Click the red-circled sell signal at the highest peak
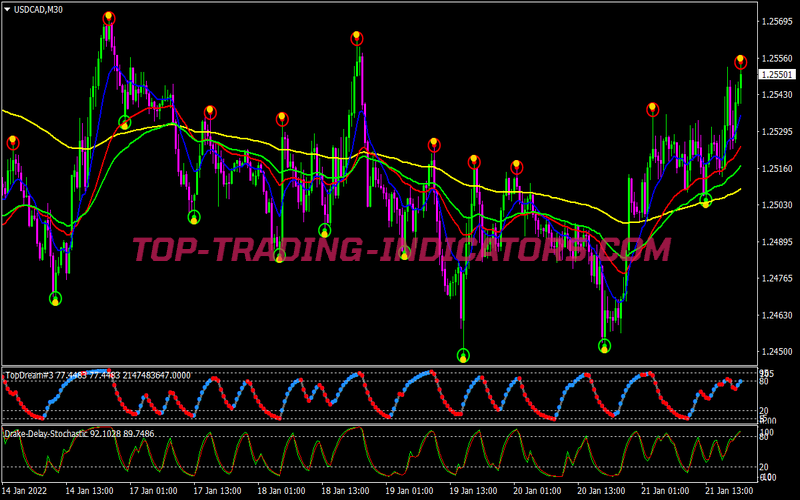Screen dimensions: 800x500 [109, 19]
